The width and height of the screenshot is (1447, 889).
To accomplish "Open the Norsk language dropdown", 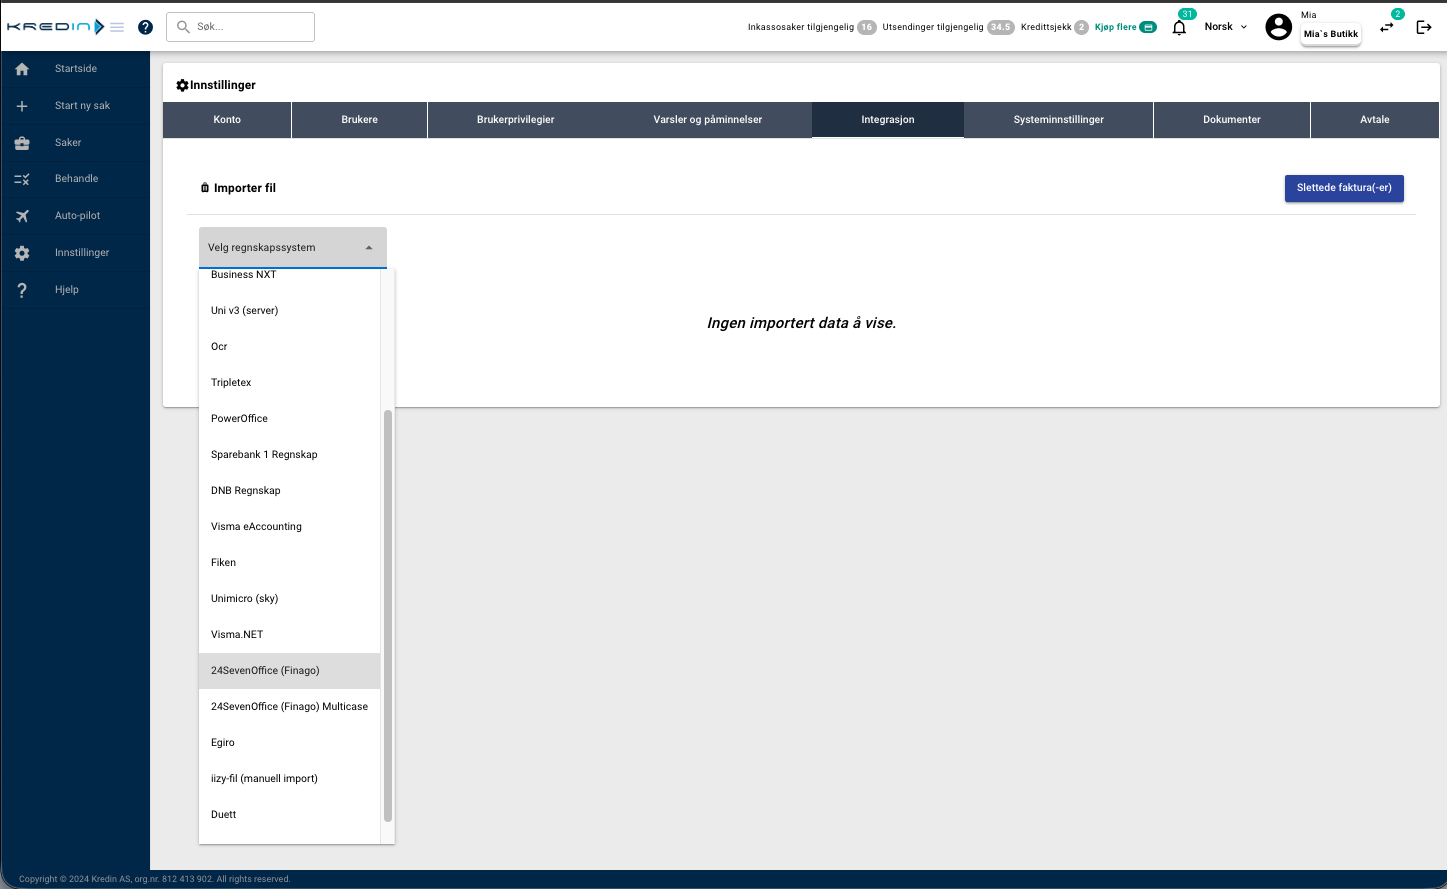I will 1226,27.
